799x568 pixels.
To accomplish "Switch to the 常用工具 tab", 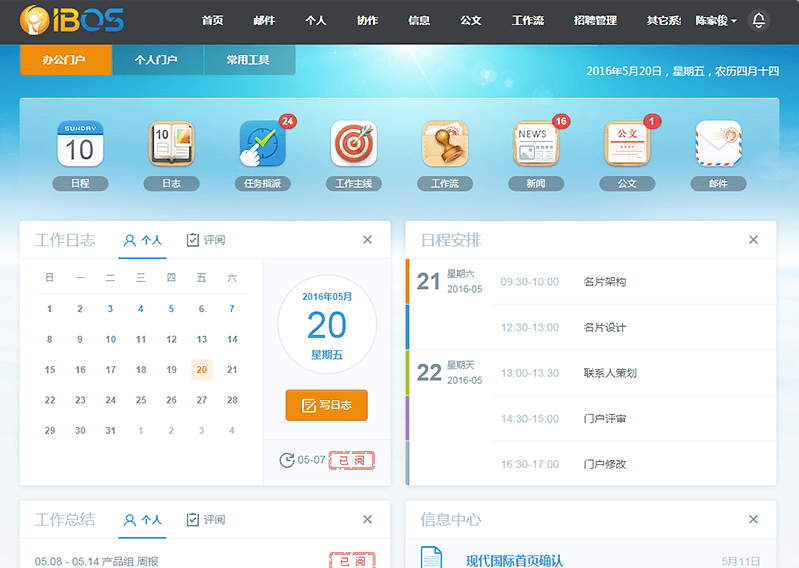I will coord(249,60).
